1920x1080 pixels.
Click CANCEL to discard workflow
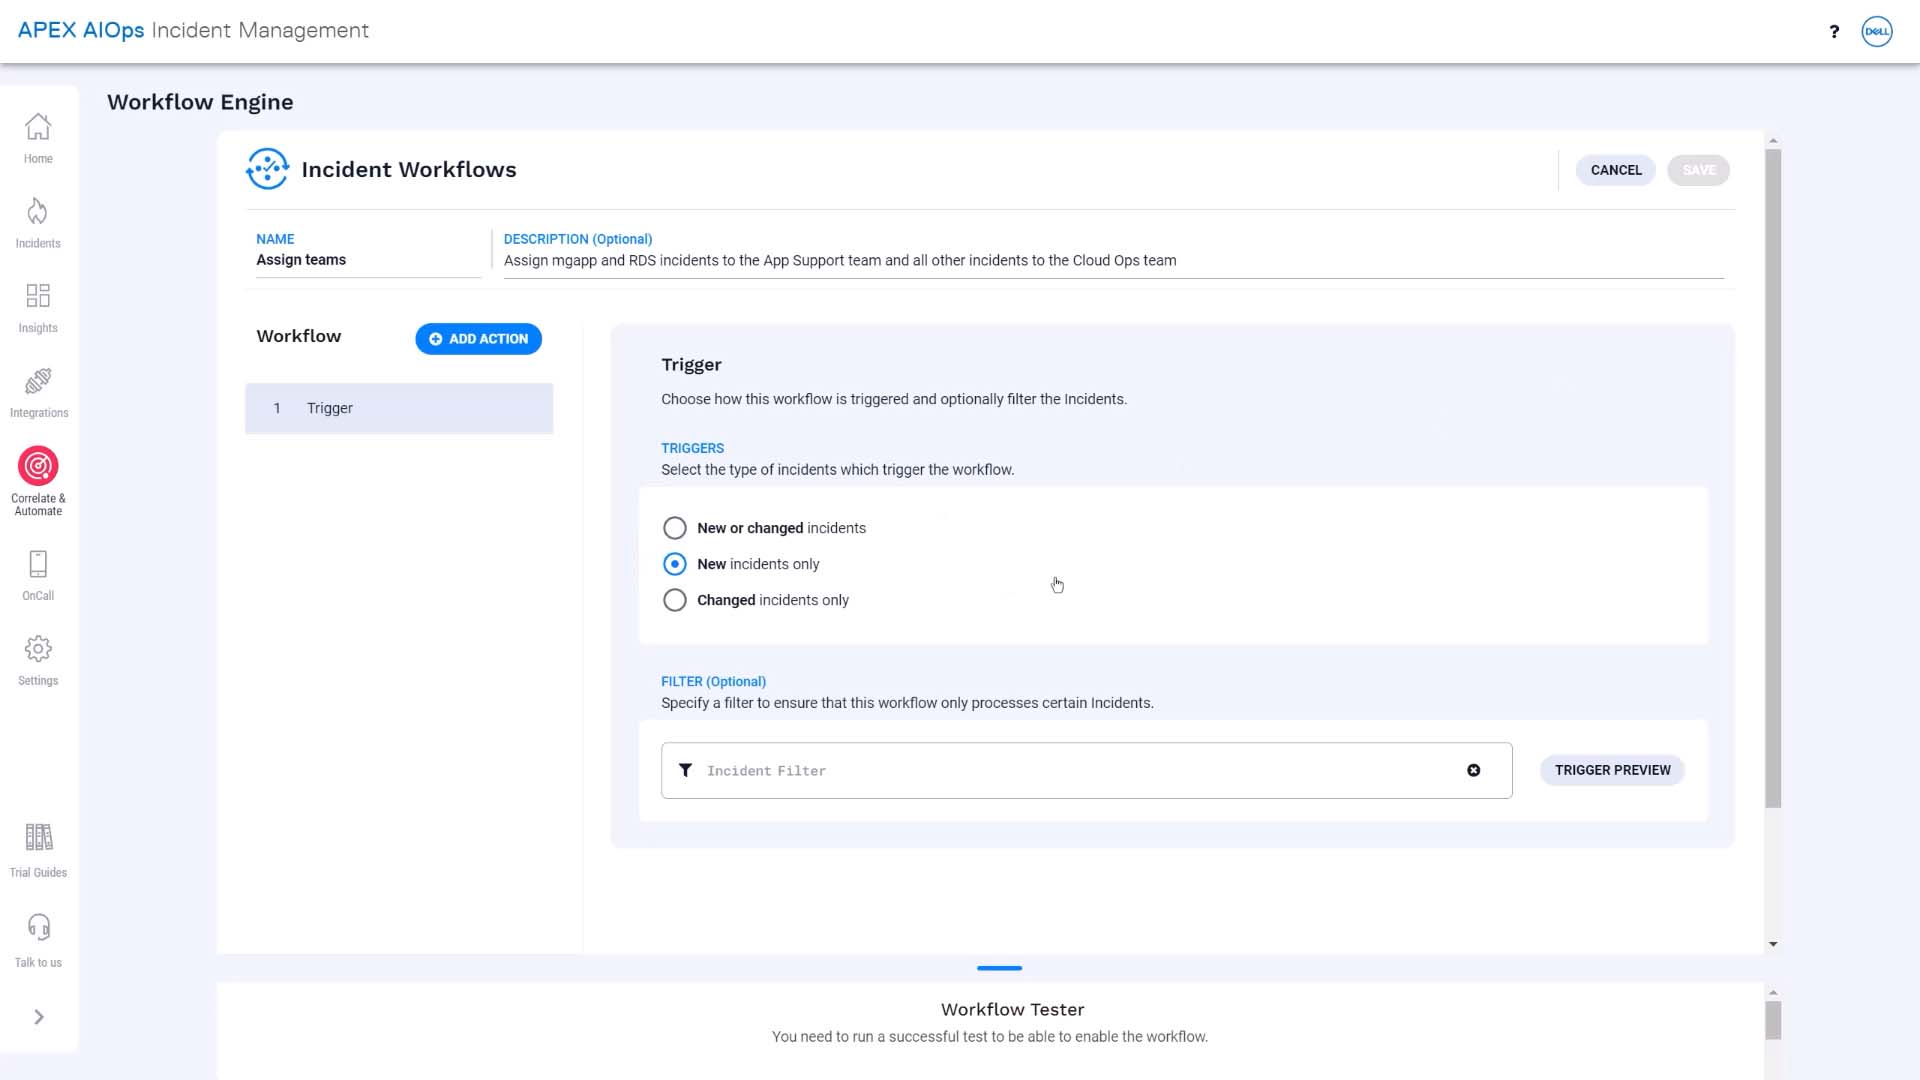pos(1616,170)
